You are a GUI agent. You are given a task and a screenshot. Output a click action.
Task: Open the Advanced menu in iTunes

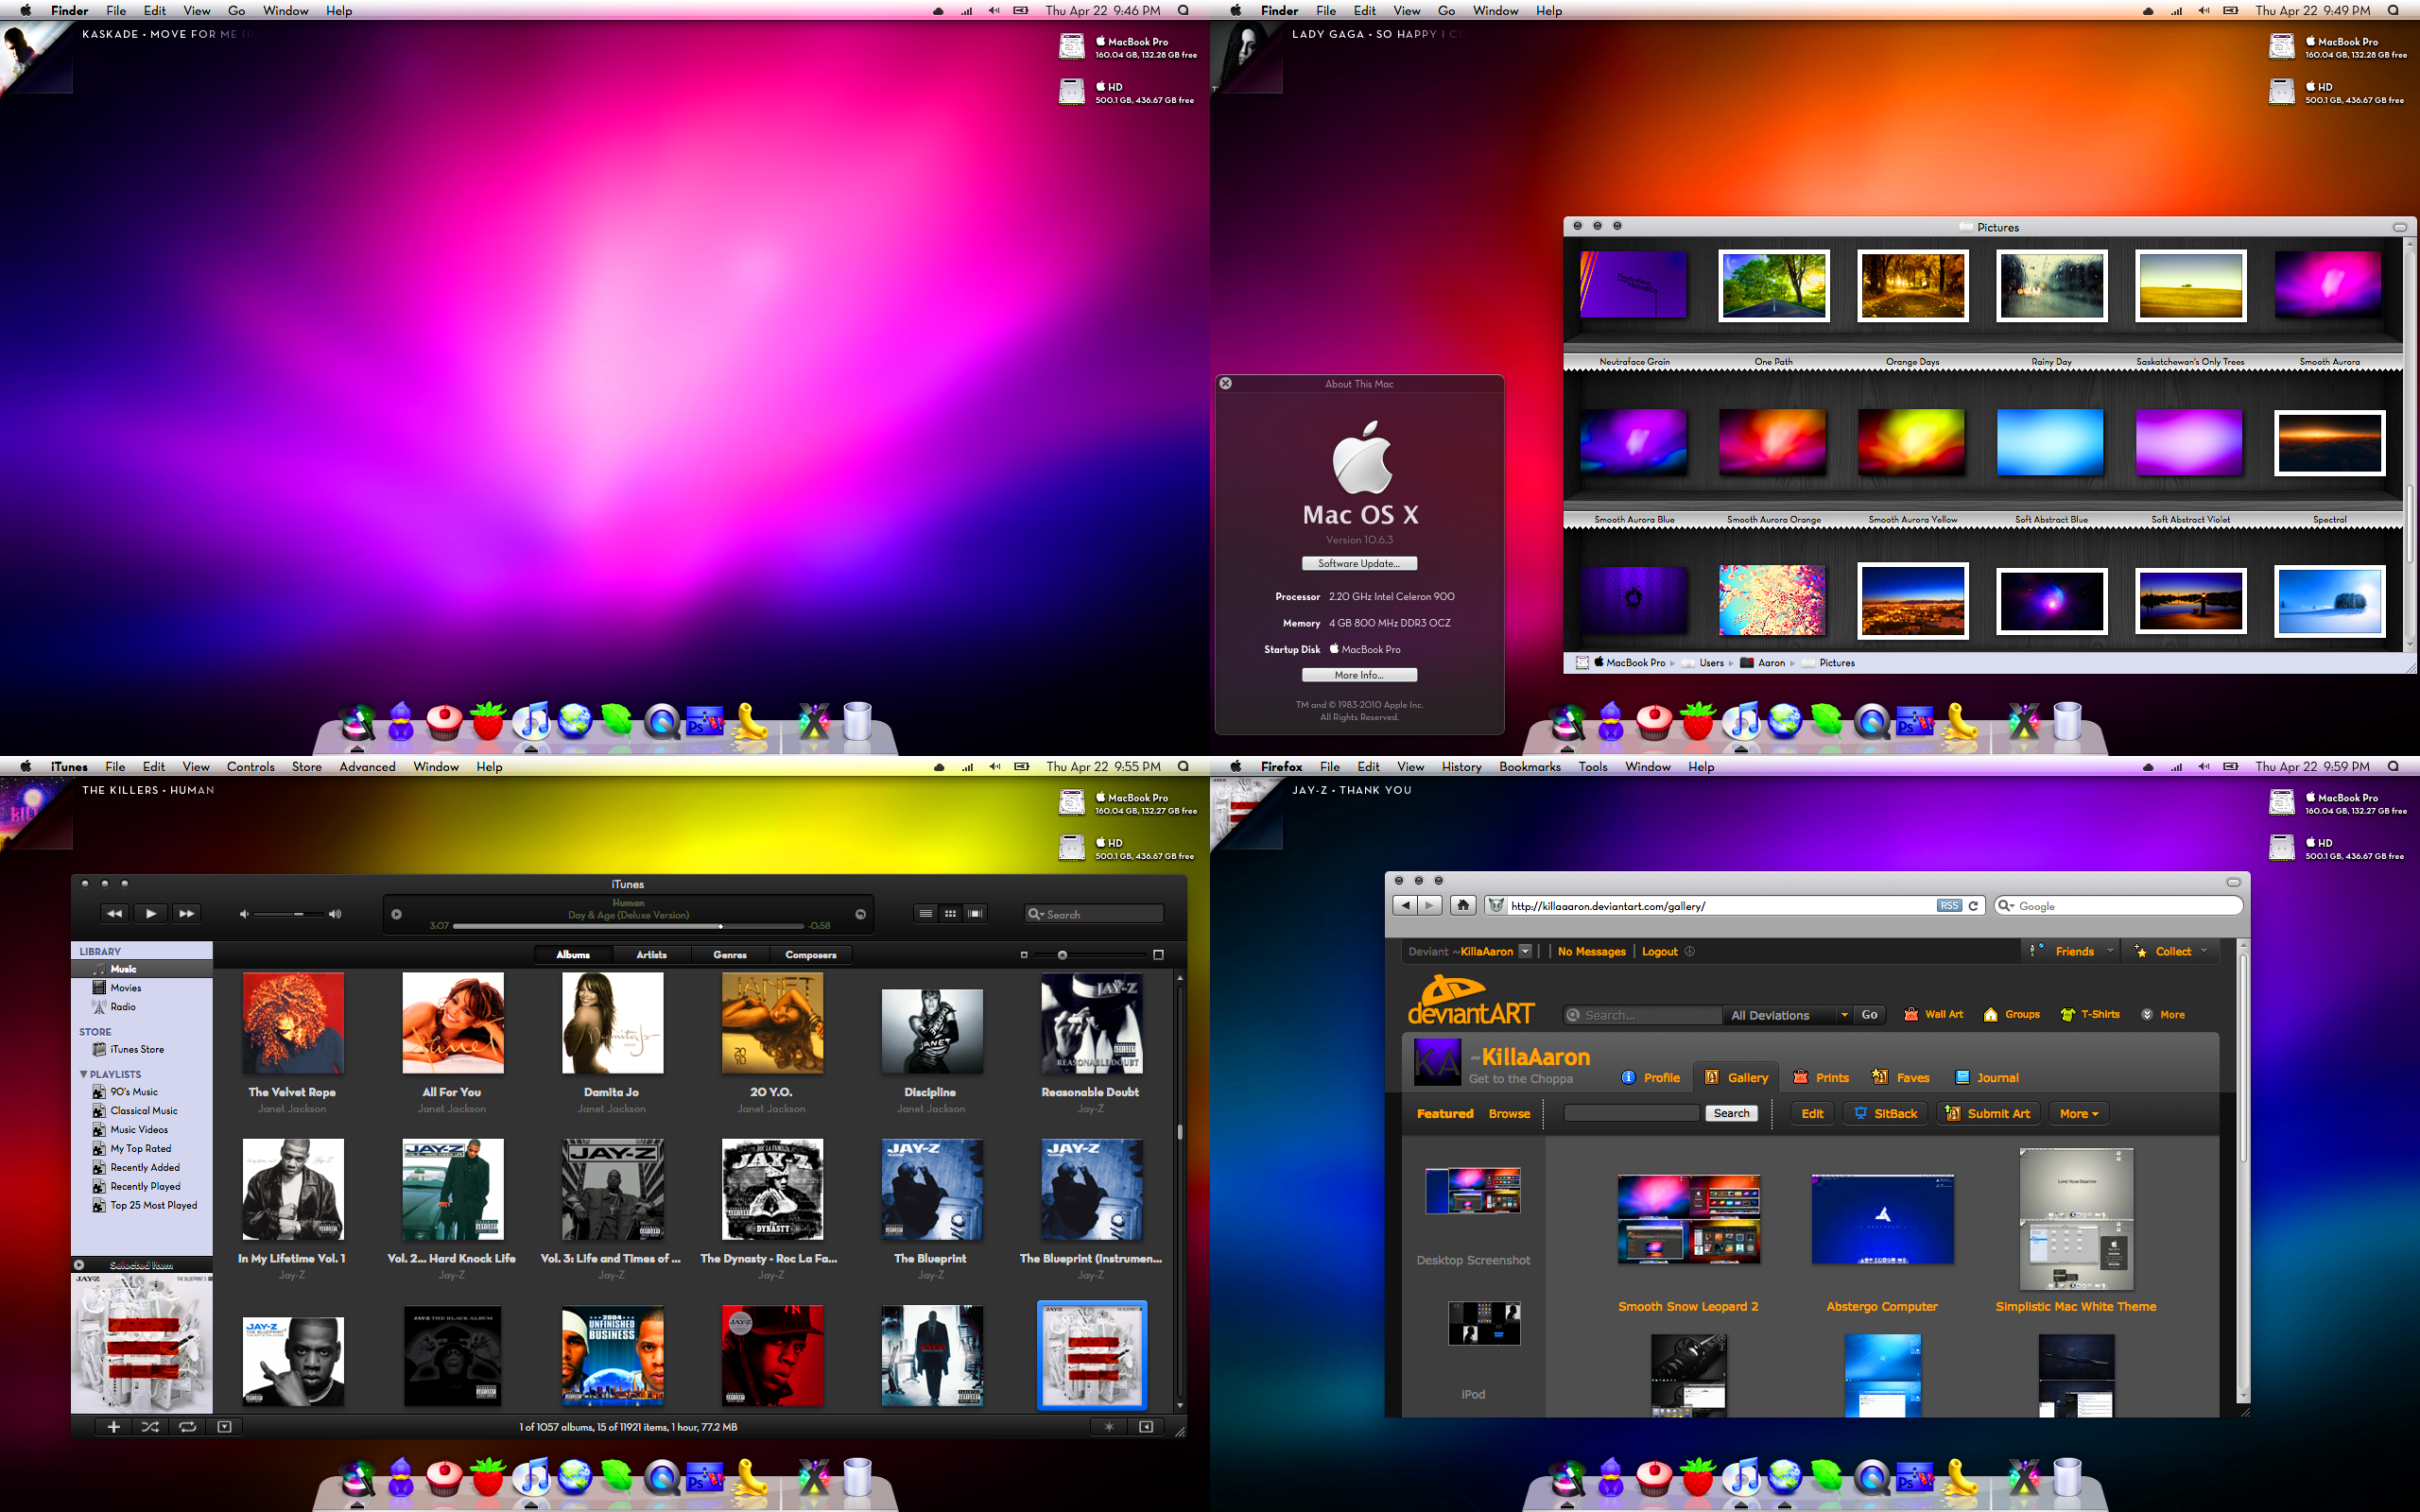point(367,767)
